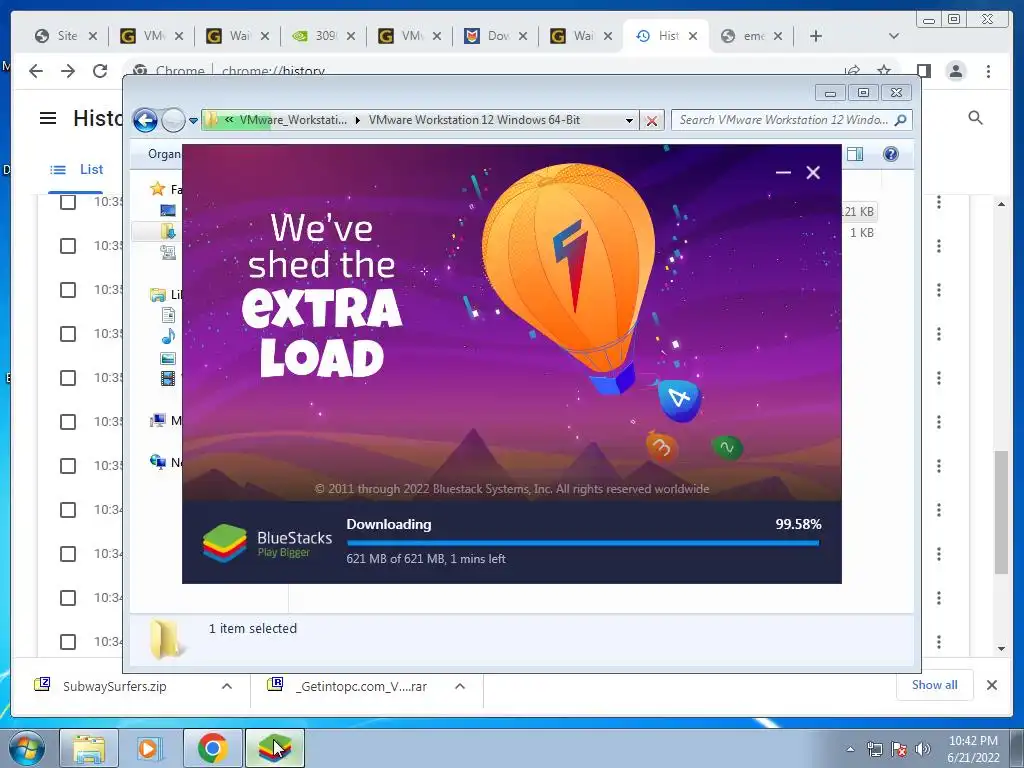The width and height of the screenshot is (1024, 768).
Task: Minimize the BlueStacks installer window
Action: point(783,172)
